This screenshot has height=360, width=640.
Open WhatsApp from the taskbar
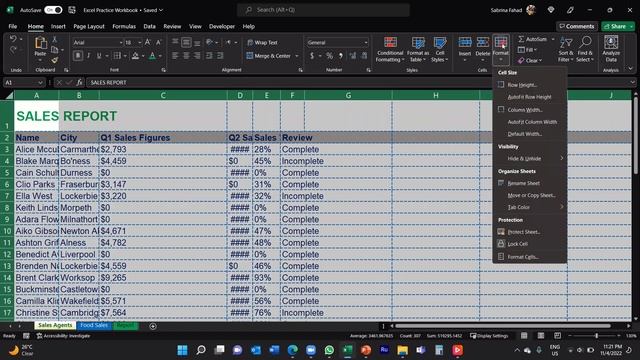point(329,350)
